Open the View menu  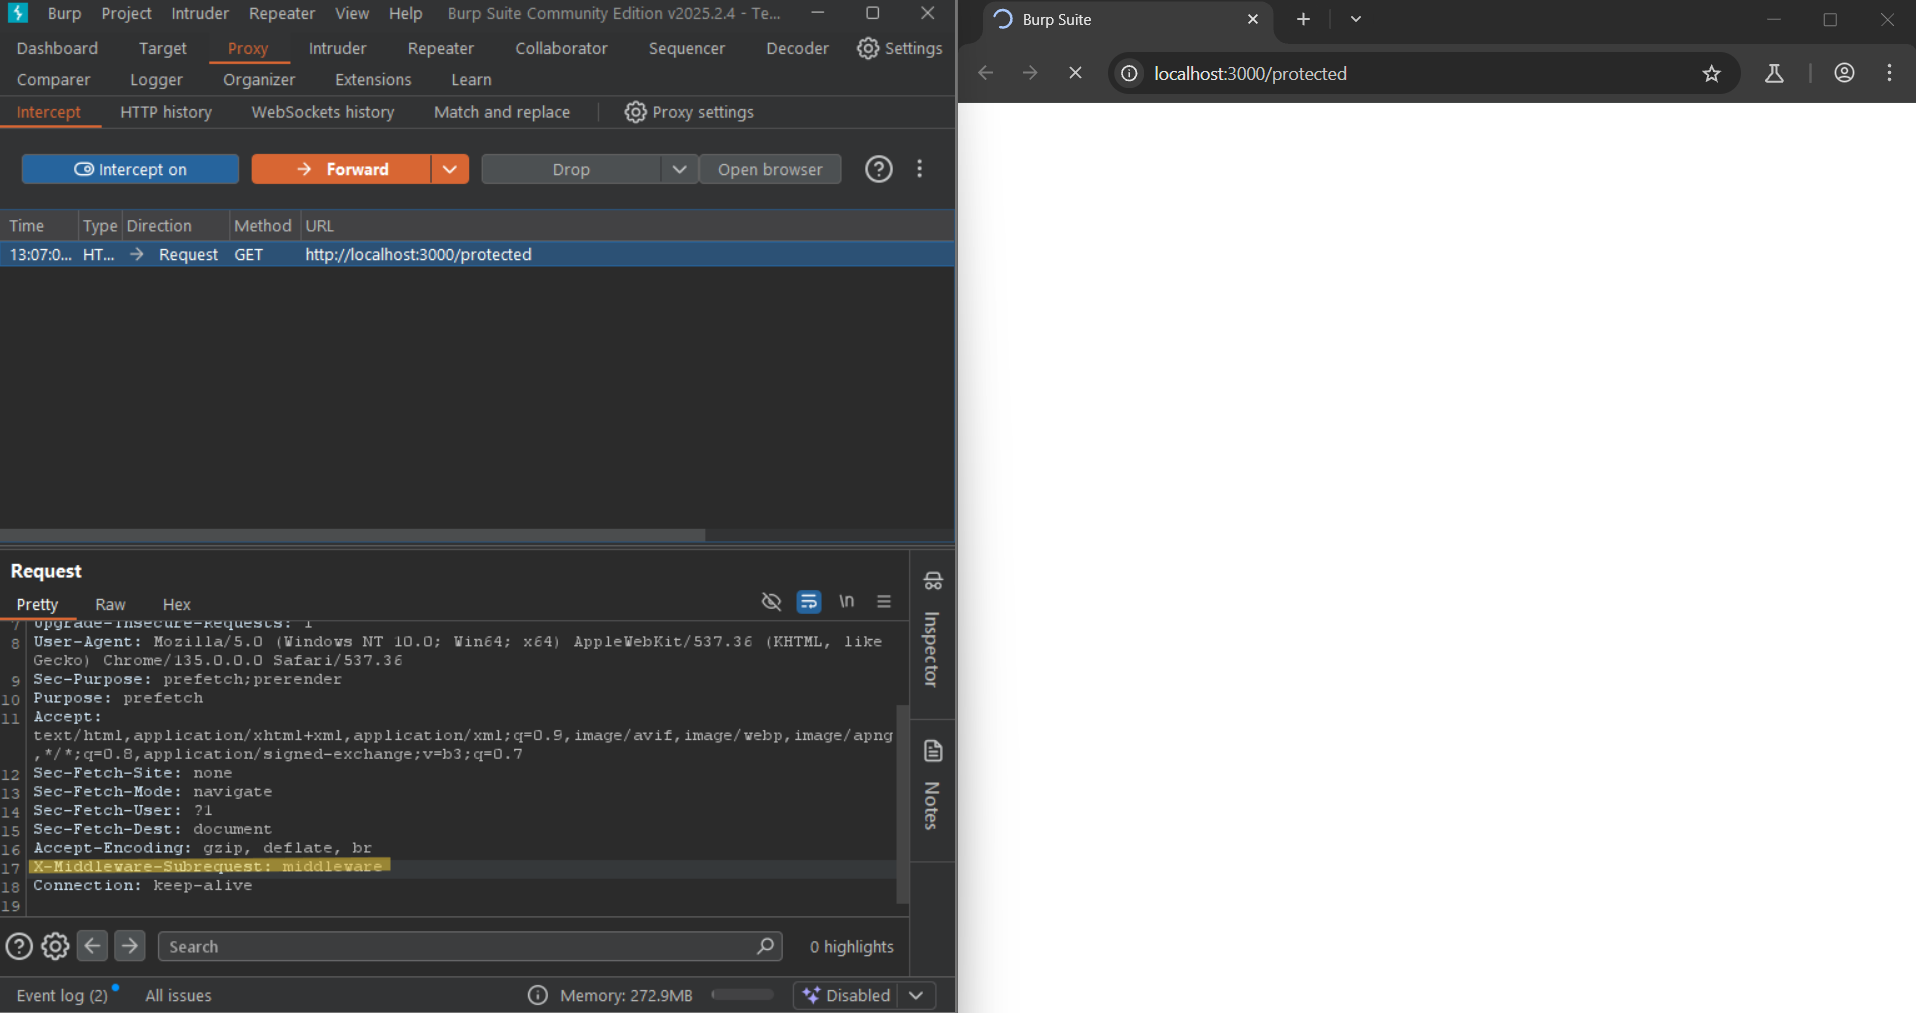pos(352,13)
